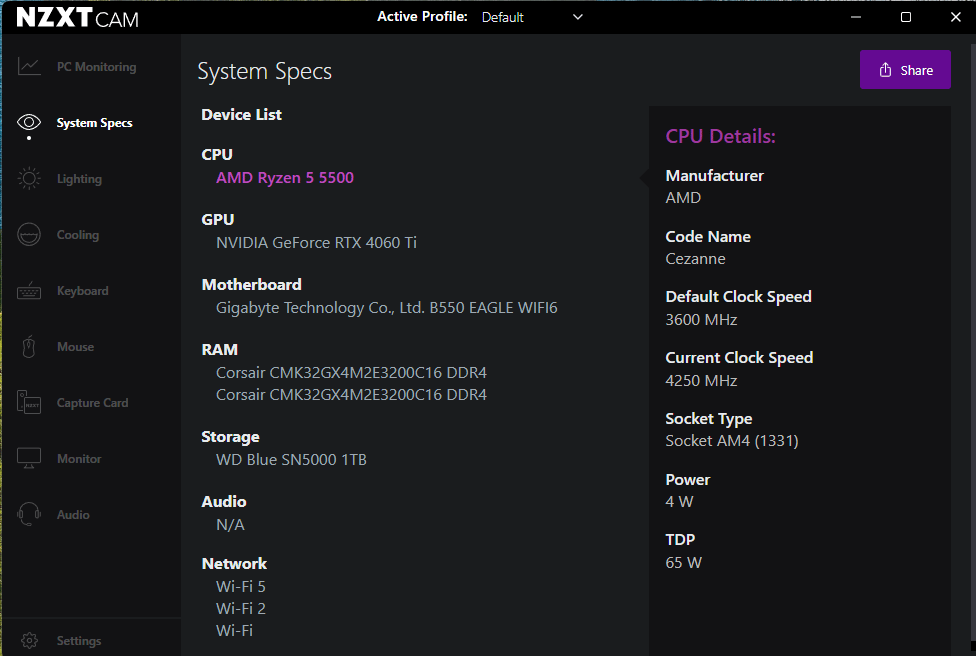Select NVIDIA GeForce RTX 4060 Ti device
This screenshot has width=976, height=656.
click(316, 243)
